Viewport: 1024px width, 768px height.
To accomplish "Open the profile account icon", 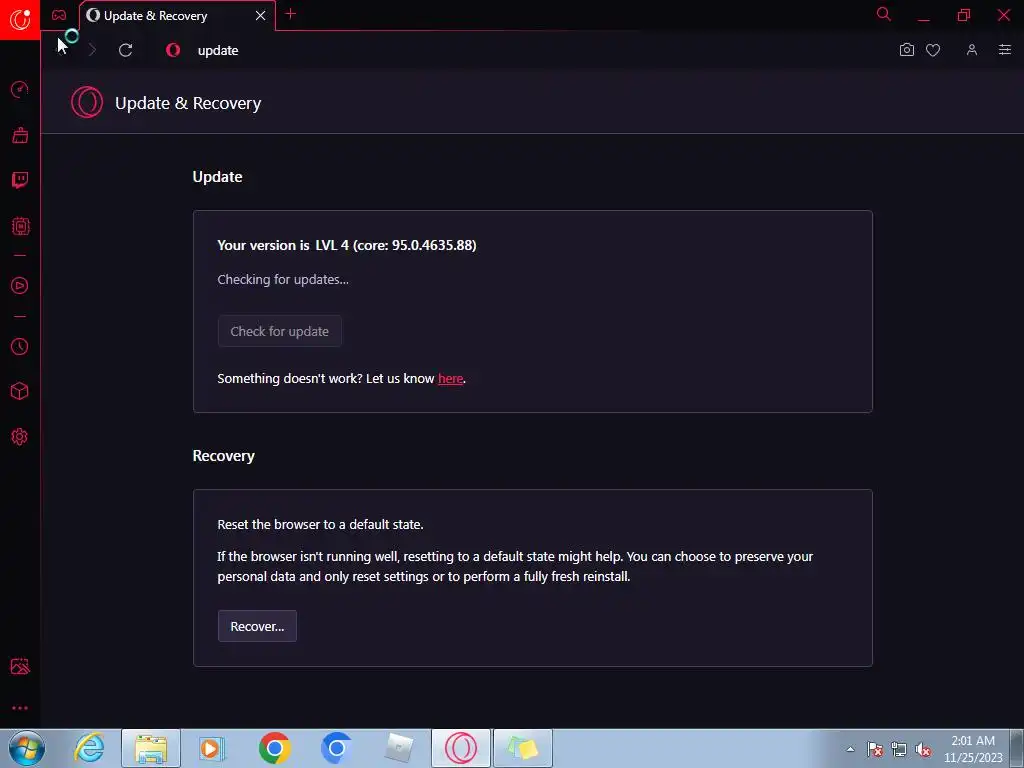I will [x=972, y=50].
